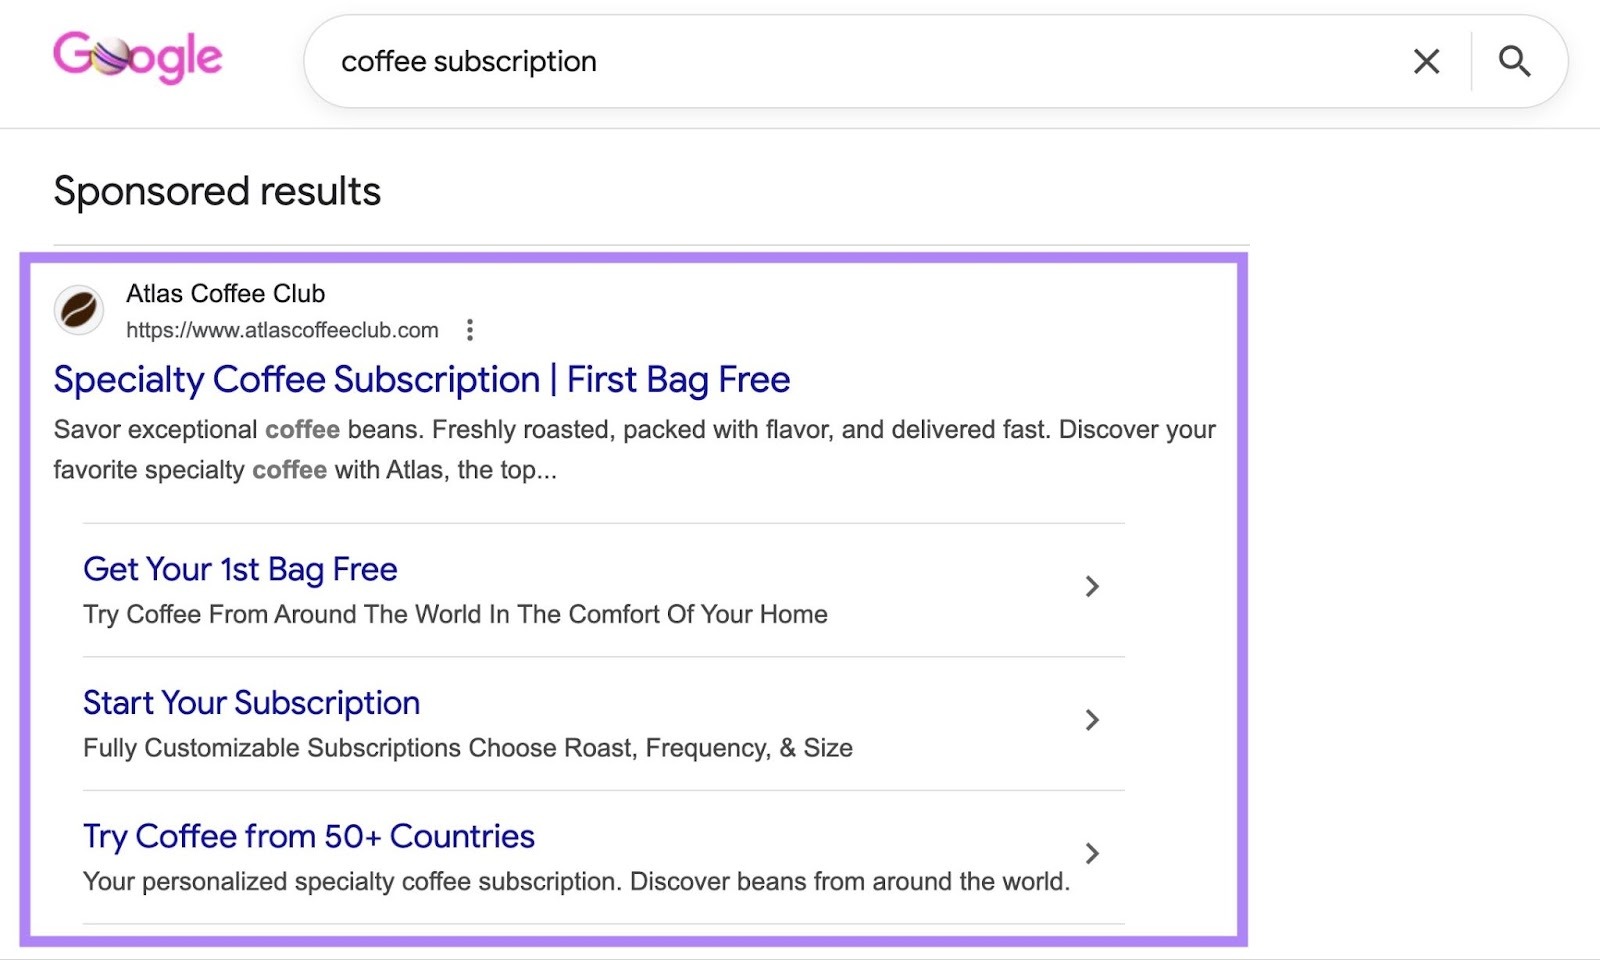1600x960 pixels.
Task: Click the Atlas Coffee Club coffee bean favicon
Action: tap(78, 310)
